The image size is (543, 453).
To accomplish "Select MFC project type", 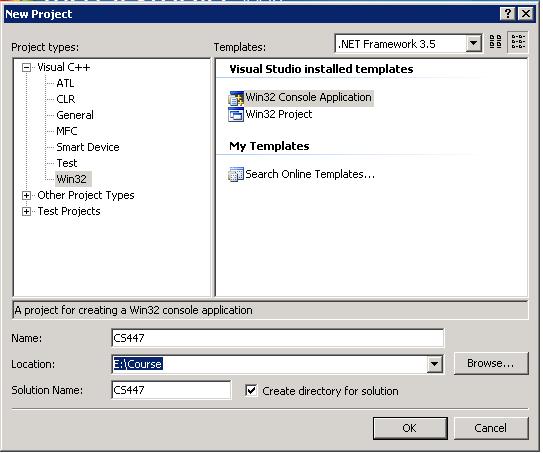I will pyautogui.click(x=66, y=131).
